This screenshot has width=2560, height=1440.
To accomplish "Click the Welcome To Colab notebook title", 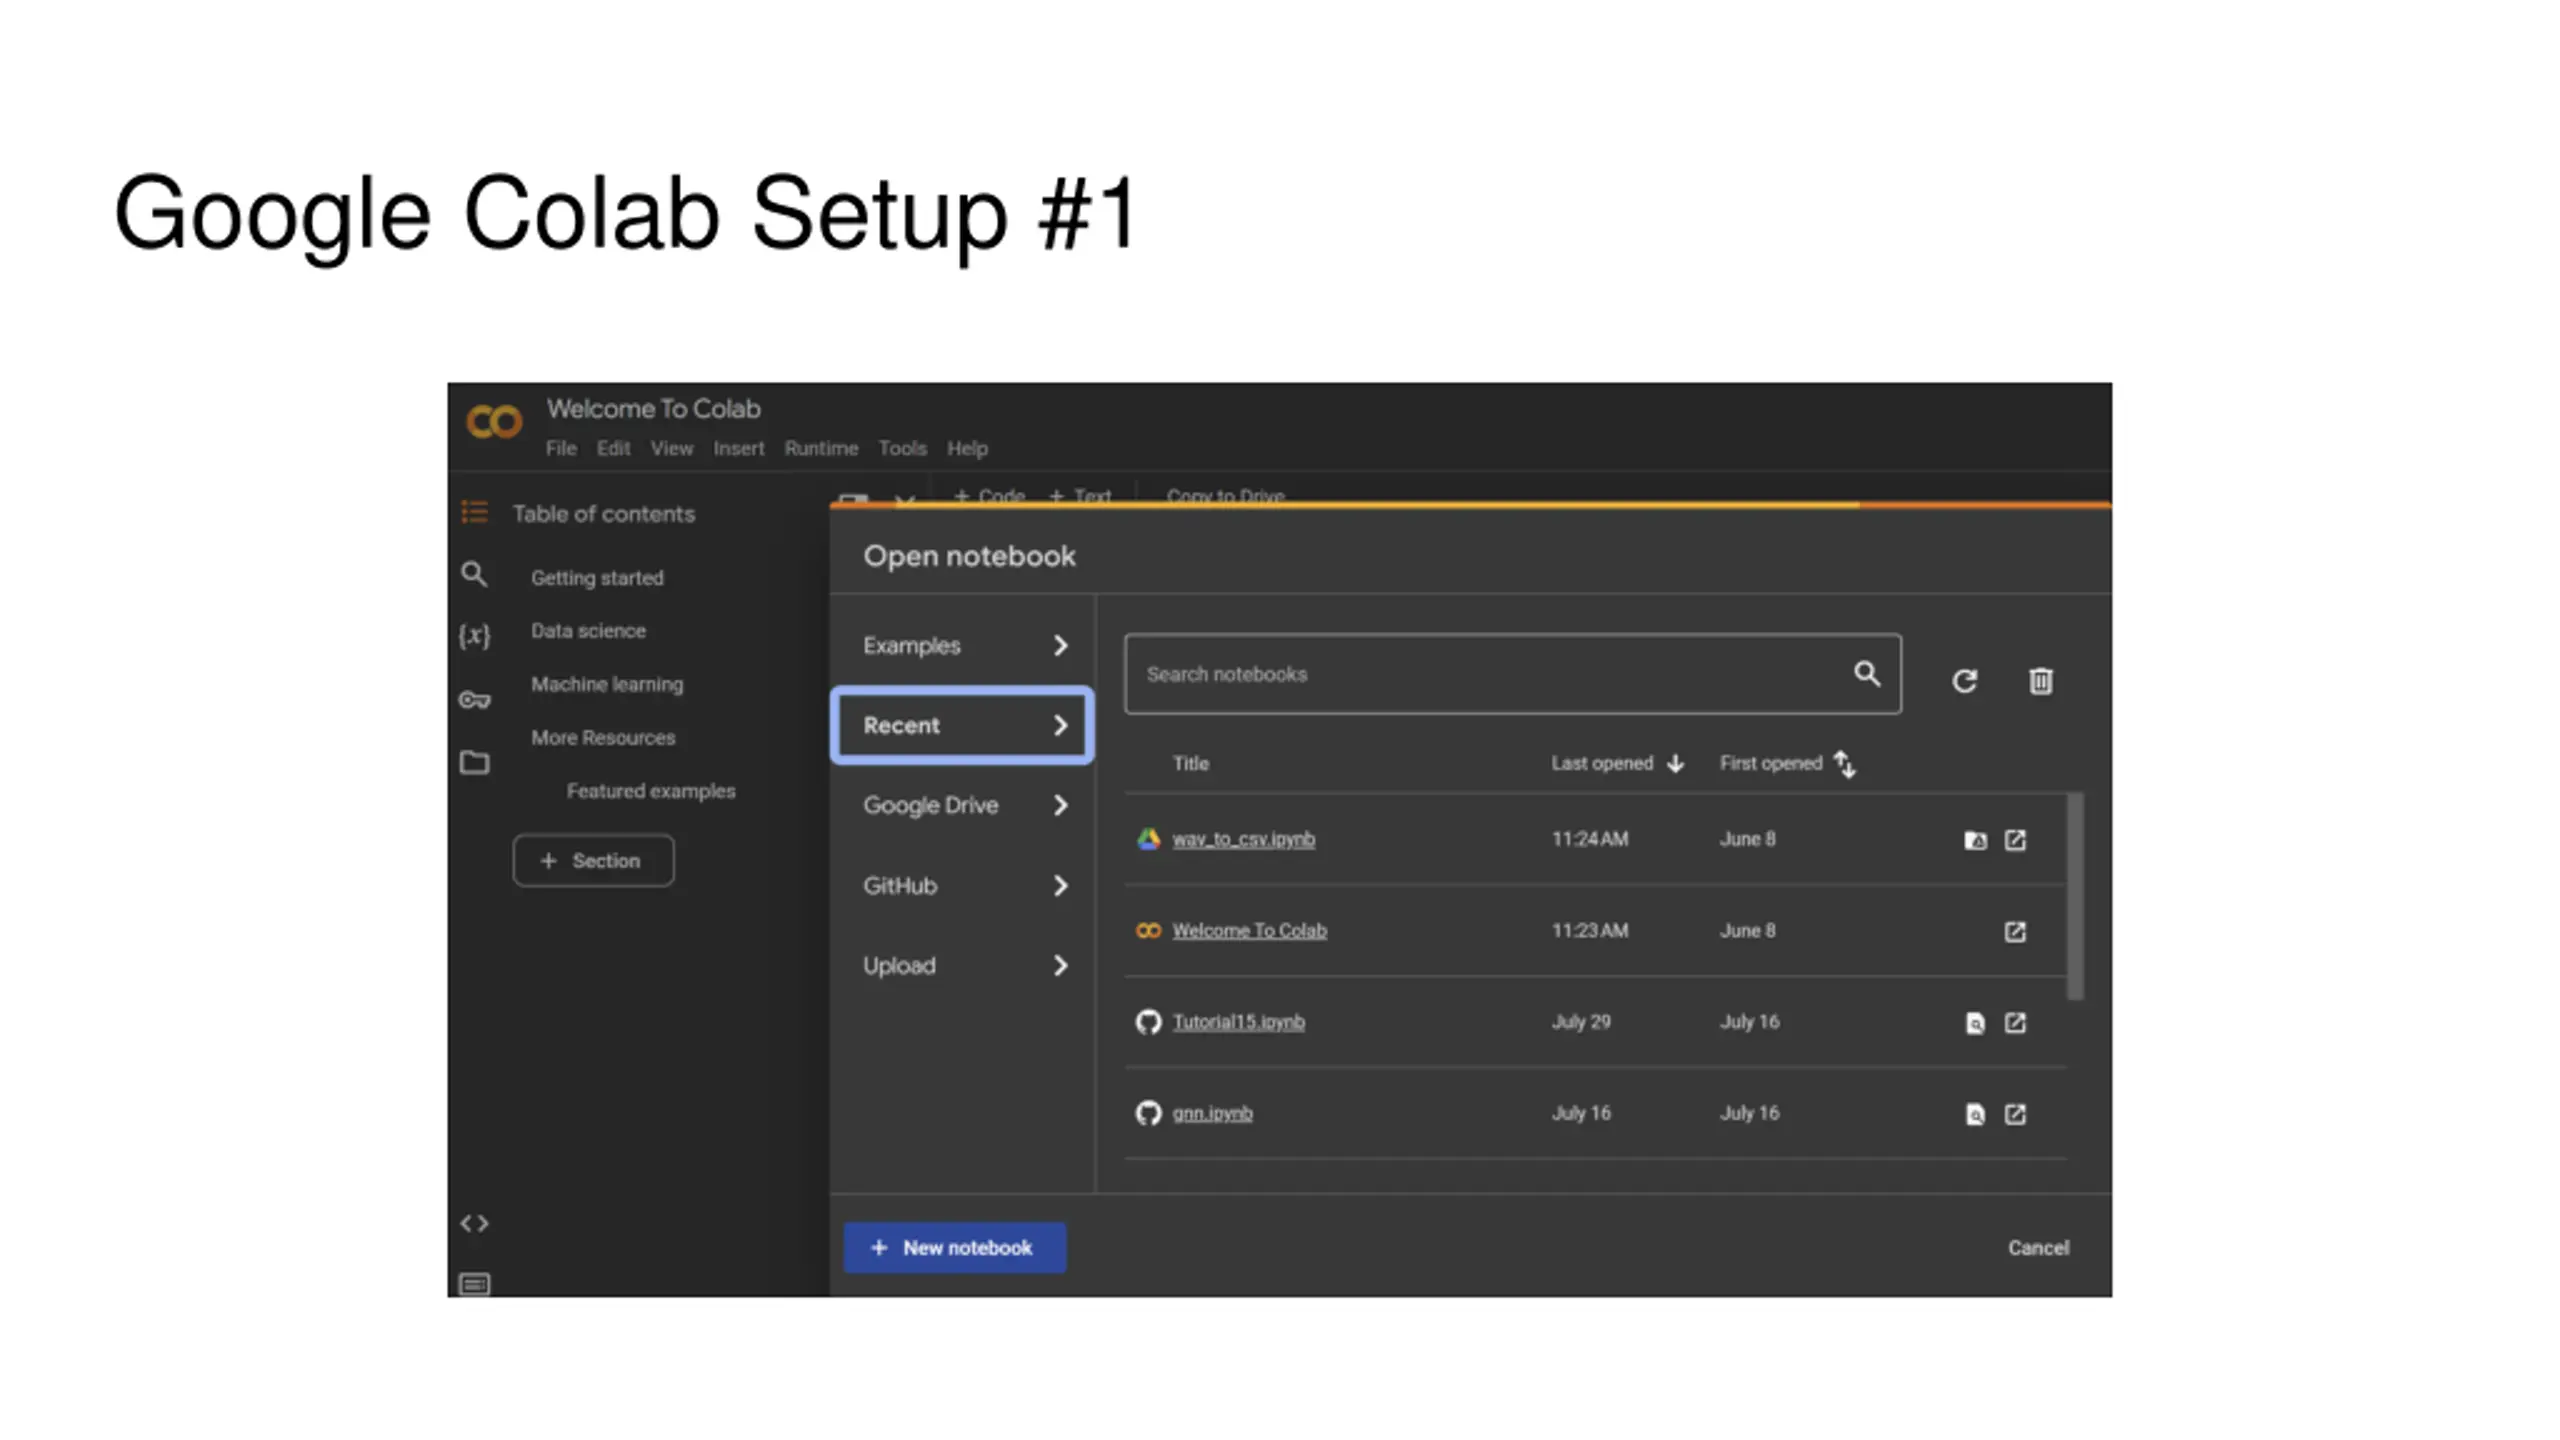I will pos(653,409).
